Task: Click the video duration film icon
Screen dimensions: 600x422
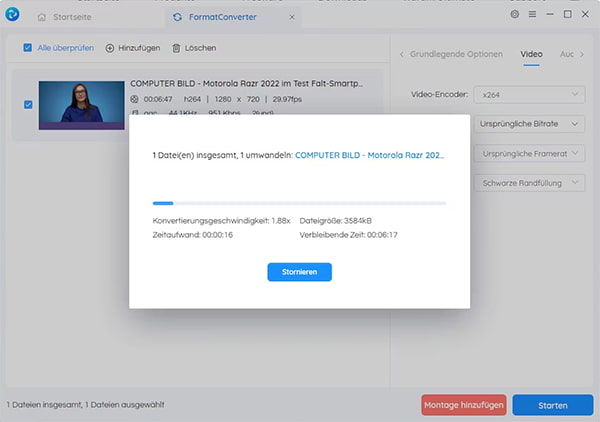Action: pos(134,99)
